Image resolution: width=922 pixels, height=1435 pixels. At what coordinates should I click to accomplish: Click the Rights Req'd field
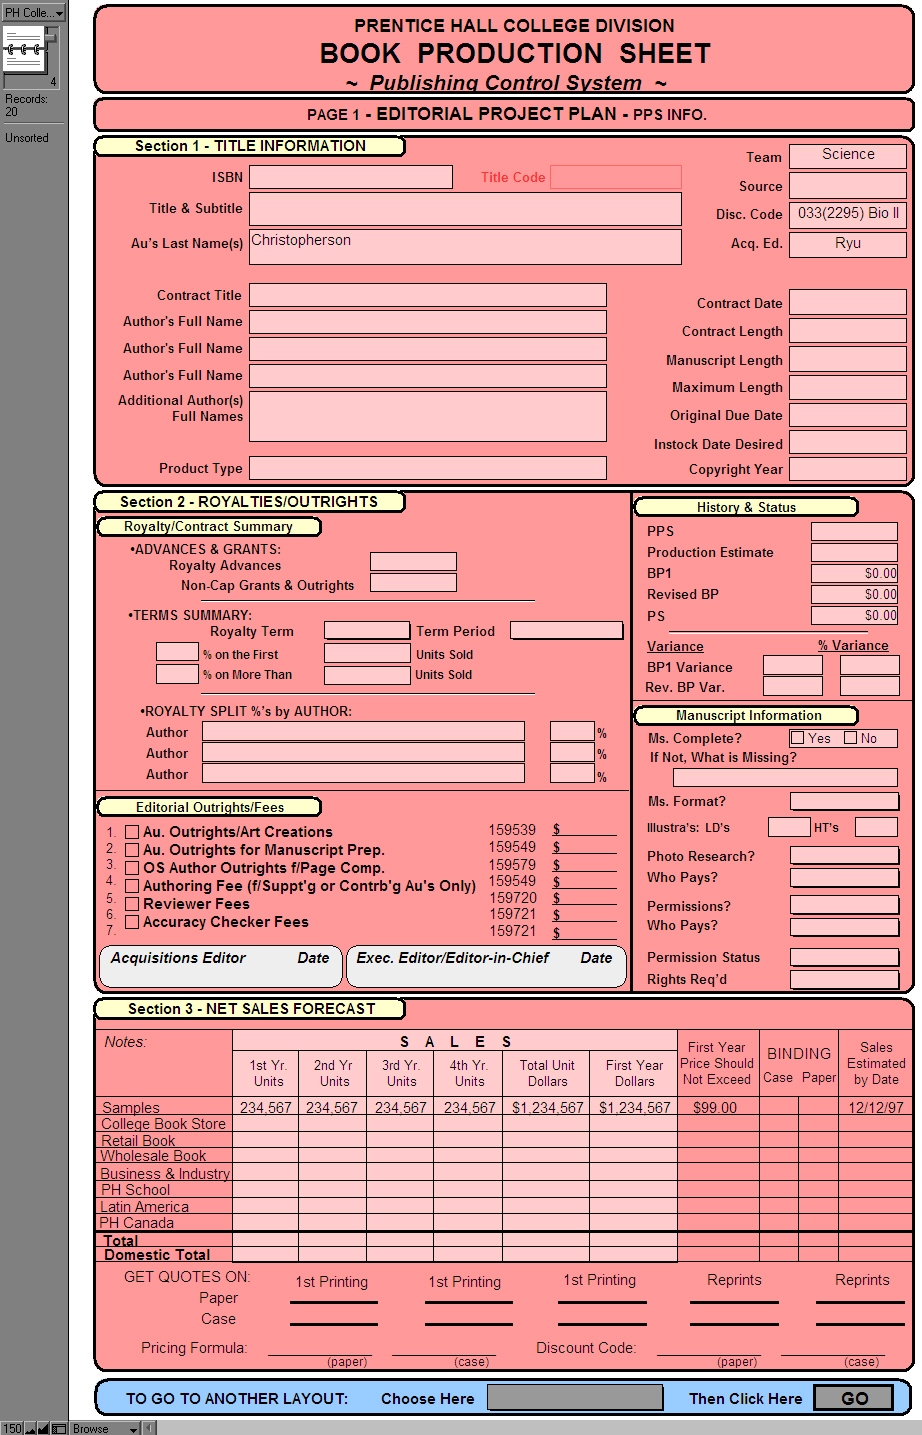tap(844, 980)
